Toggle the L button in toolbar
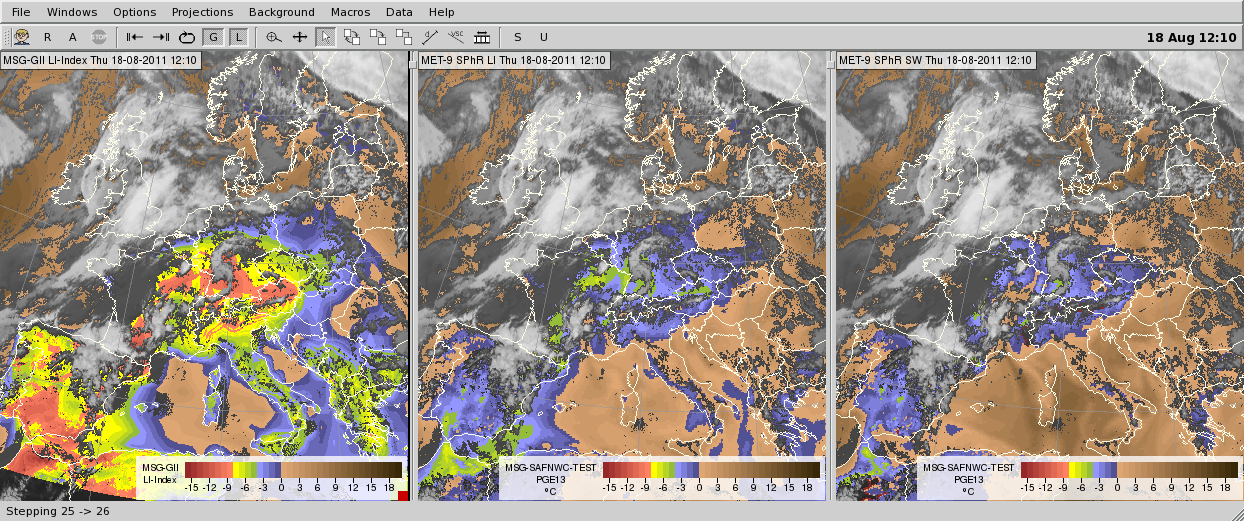Viewport: 1244px width, 521px height. (x=238, y=37)
